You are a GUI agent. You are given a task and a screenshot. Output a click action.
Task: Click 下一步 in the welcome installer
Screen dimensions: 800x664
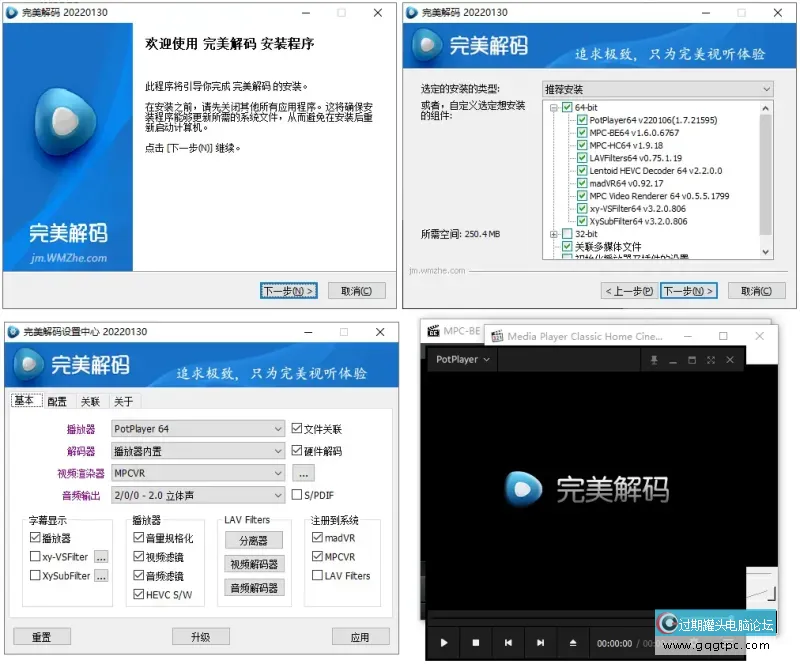[289, 291]
